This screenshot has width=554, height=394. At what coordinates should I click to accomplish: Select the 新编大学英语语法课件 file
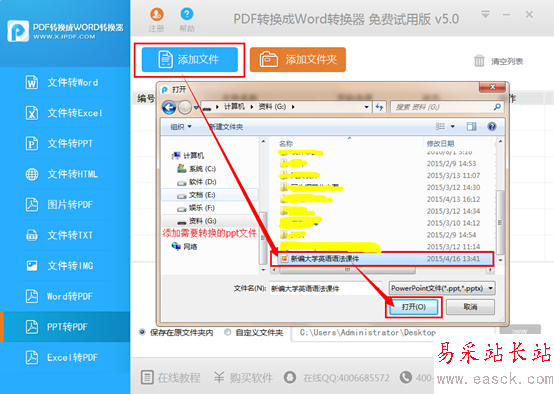(382, 259)
